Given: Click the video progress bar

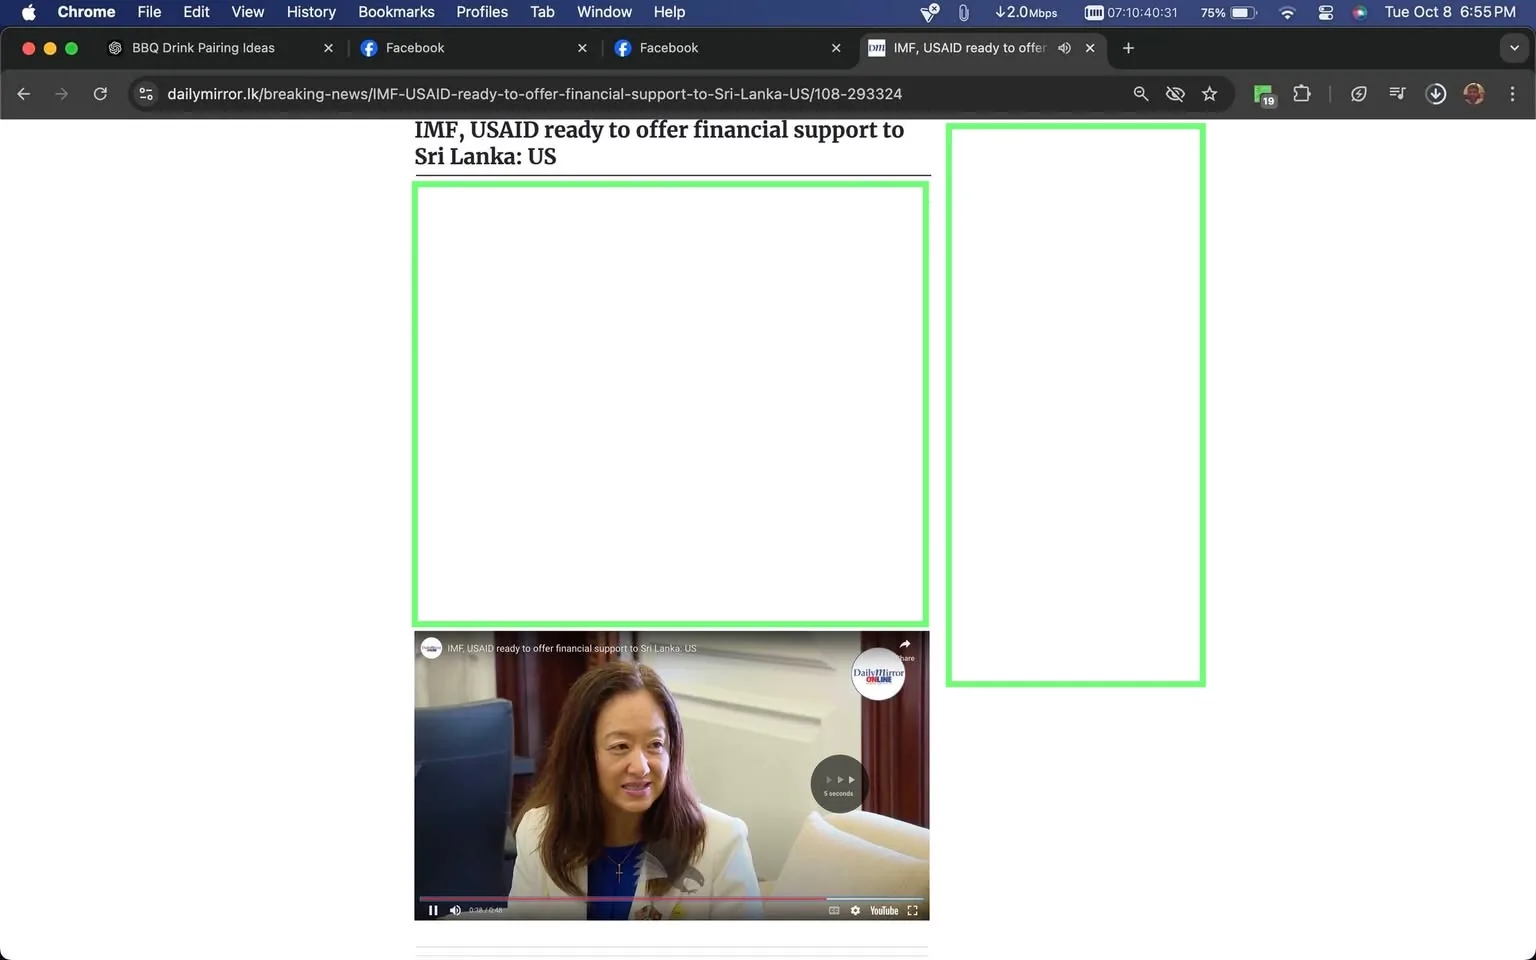Looking at the screenshot, I should click(670, 898).
